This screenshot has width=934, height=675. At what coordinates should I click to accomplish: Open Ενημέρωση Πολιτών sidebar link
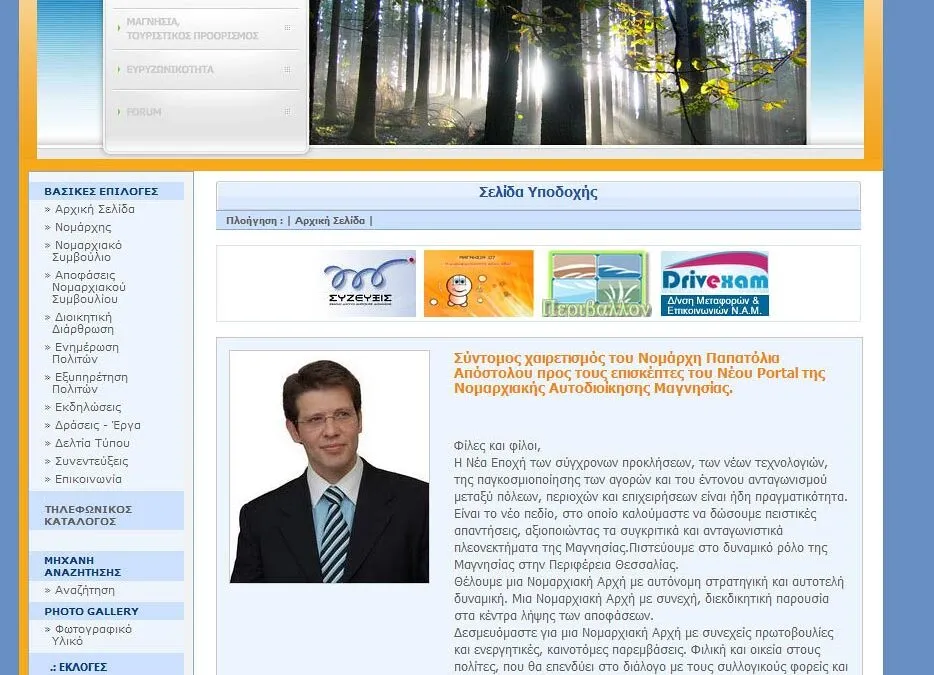[x=86, y=353]
